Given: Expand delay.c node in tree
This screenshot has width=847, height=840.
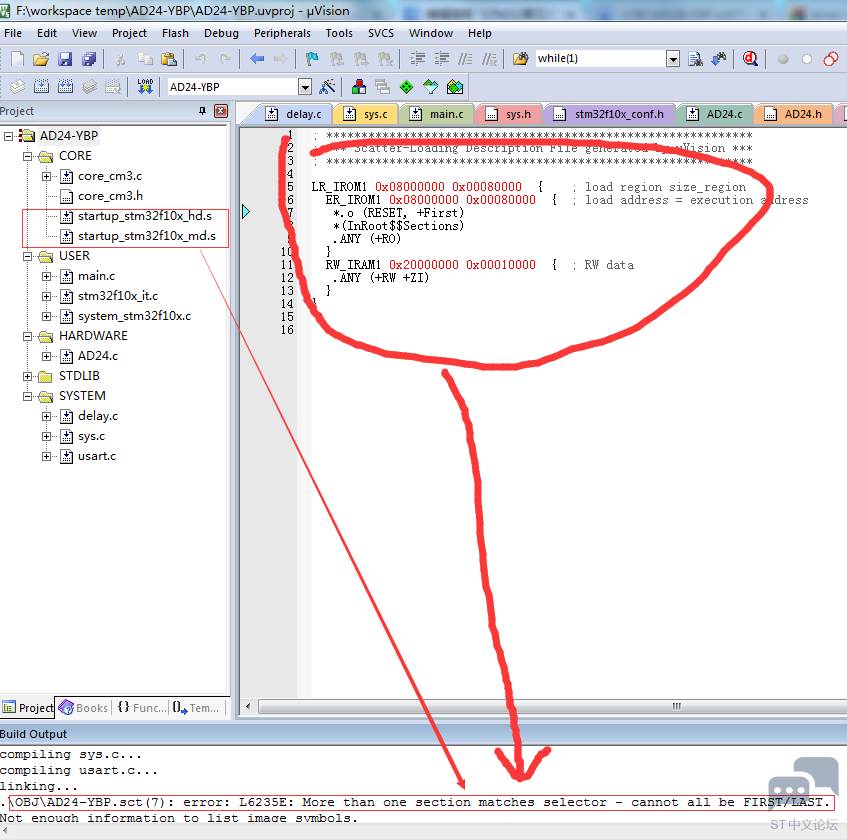Looking at the screenshot, I should coord(46,416).
